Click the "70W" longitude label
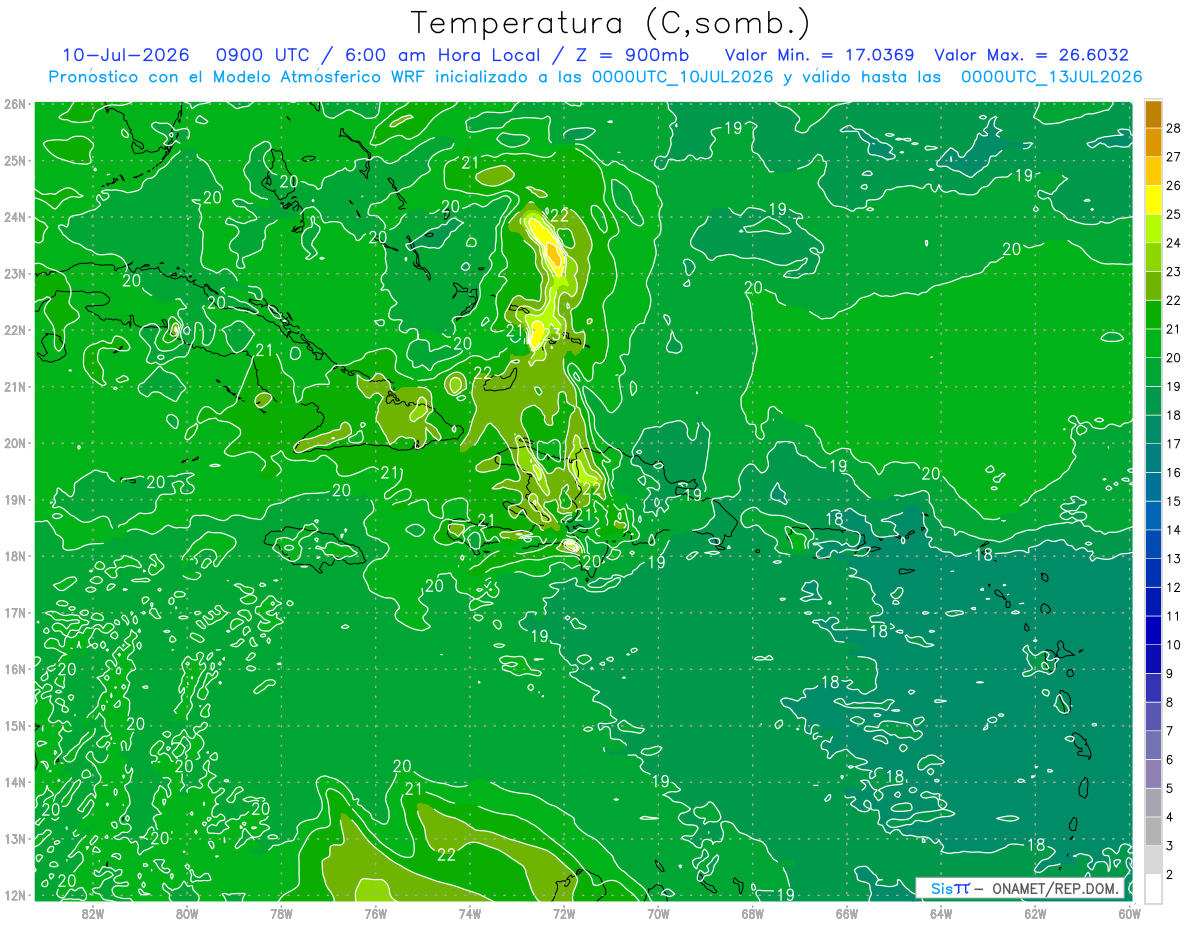 coord(658,913)
